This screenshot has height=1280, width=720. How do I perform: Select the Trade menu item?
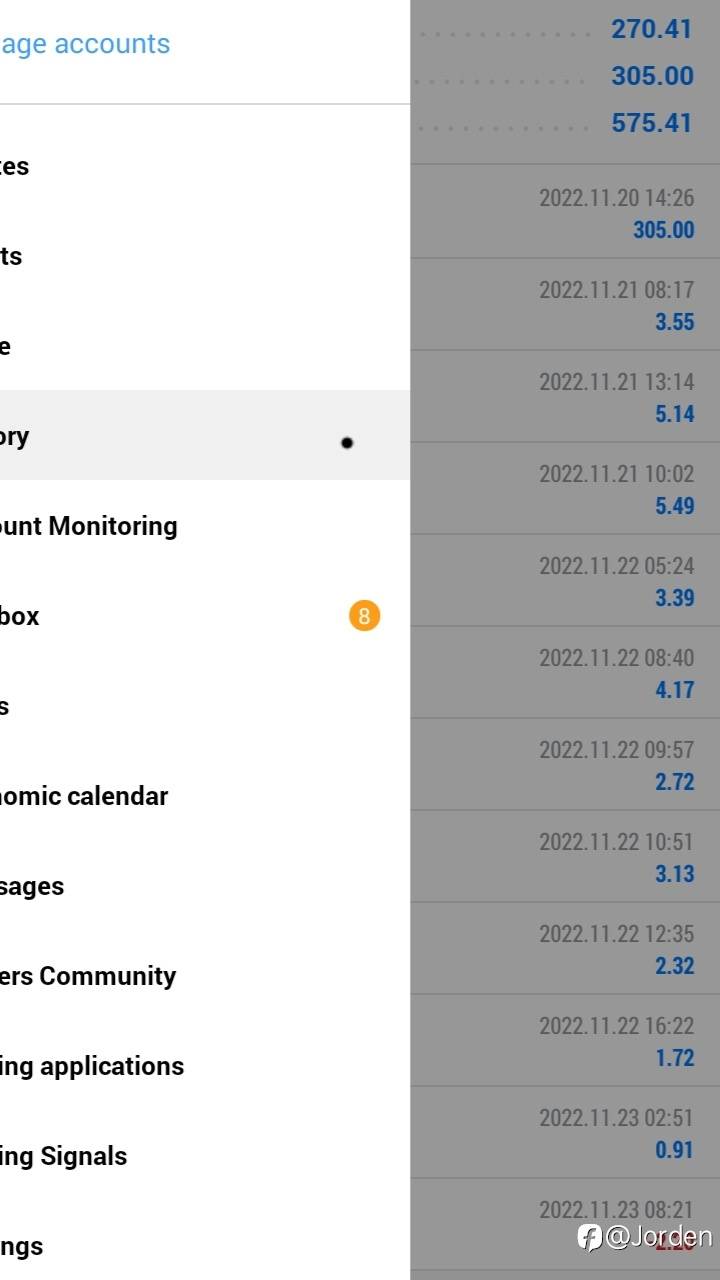click(8, 346)
